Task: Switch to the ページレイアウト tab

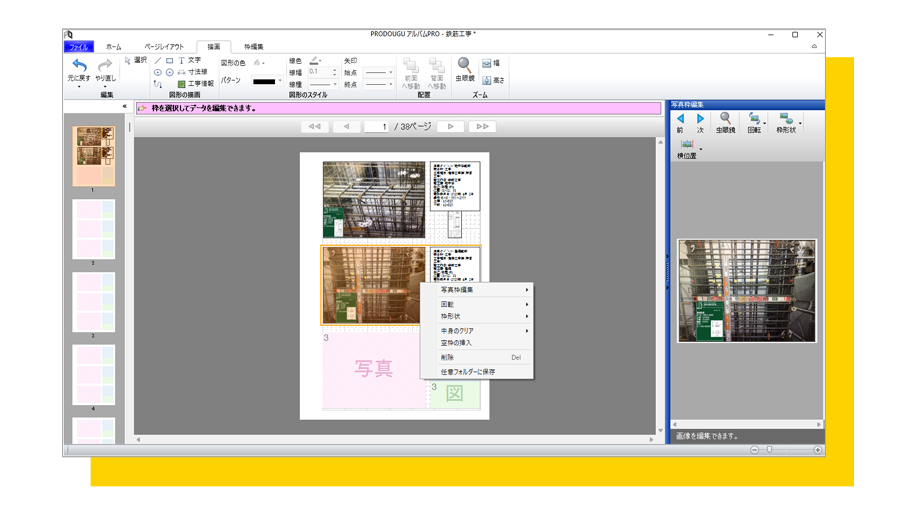Action: 164,47
